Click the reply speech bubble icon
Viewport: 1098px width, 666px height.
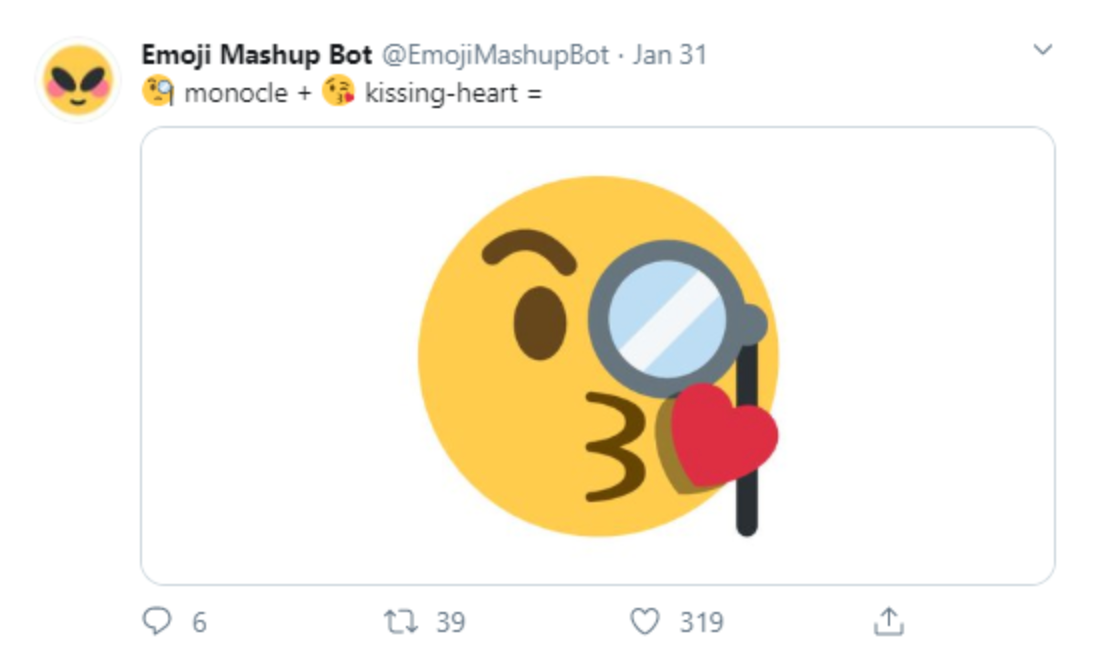click(157, 621)
